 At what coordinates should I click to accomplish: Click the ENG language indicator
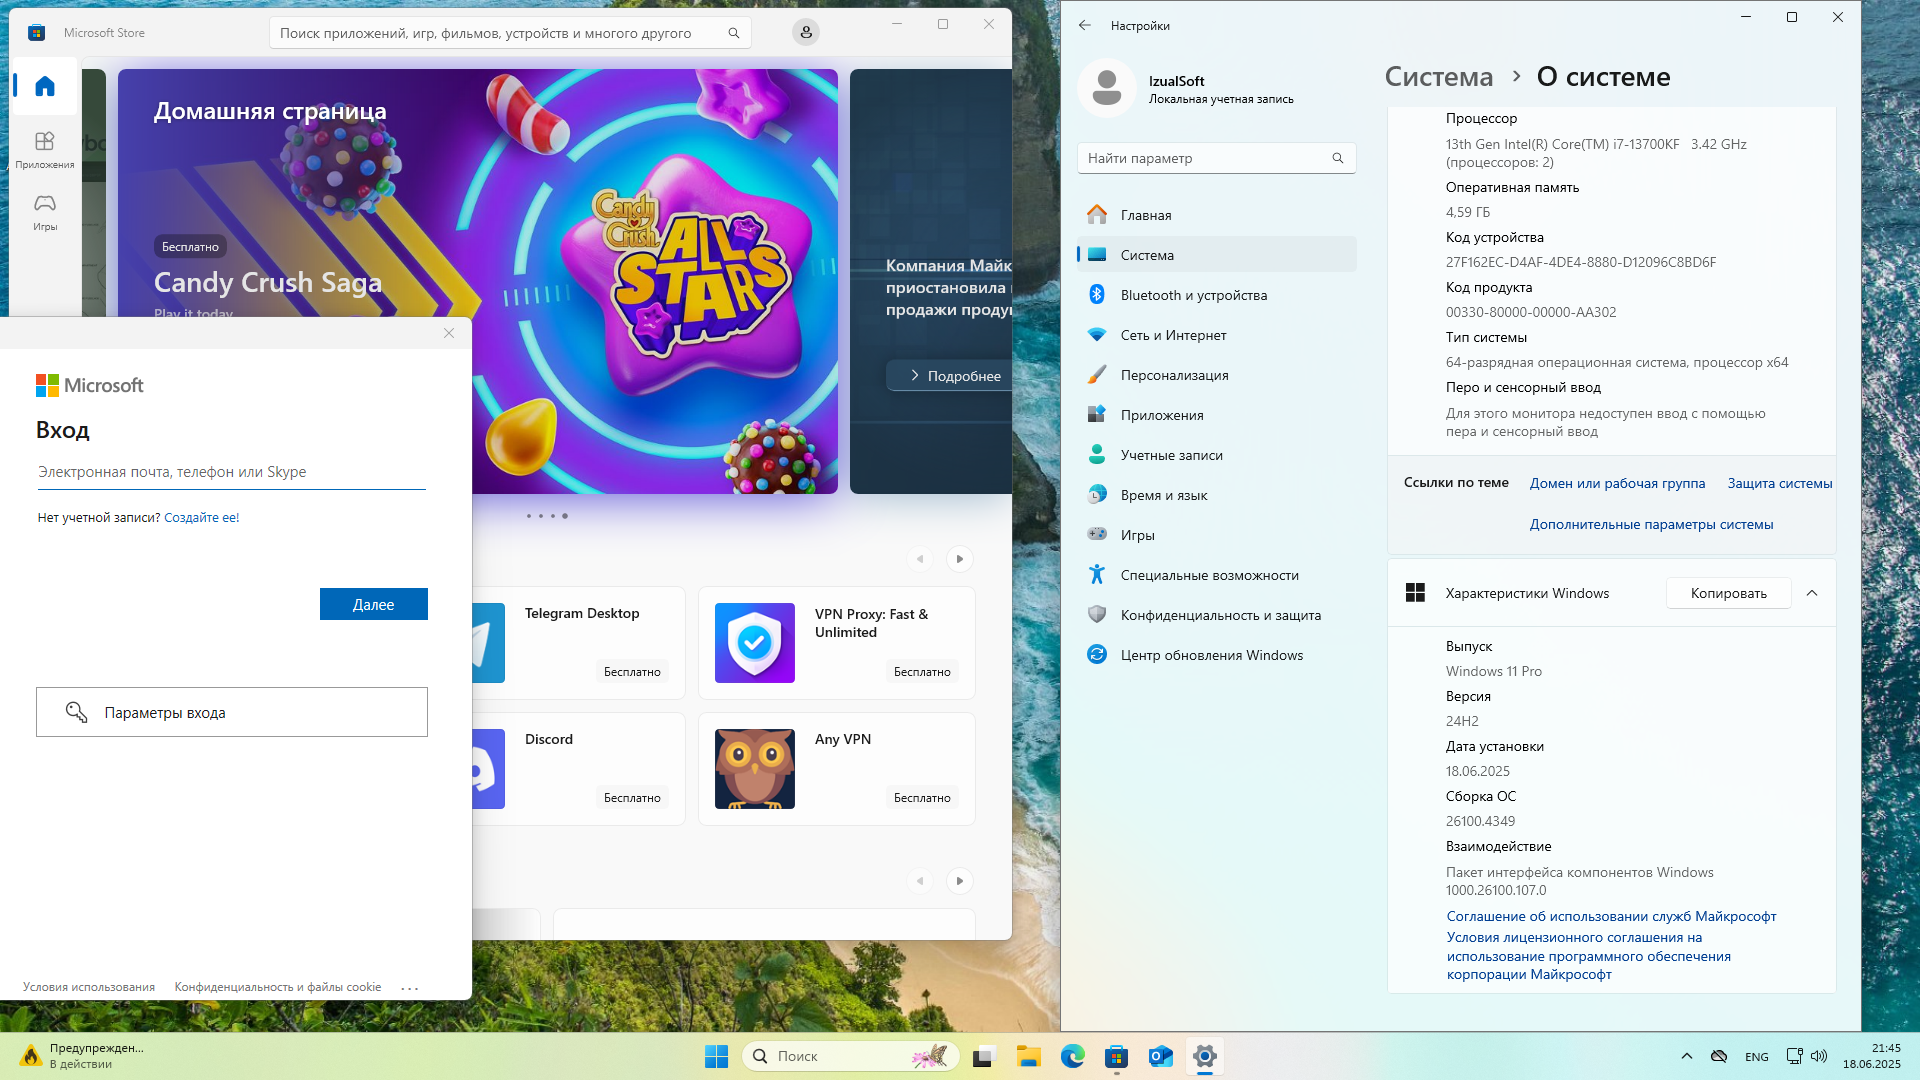pyautogui.click(x=1757, y=1057)
